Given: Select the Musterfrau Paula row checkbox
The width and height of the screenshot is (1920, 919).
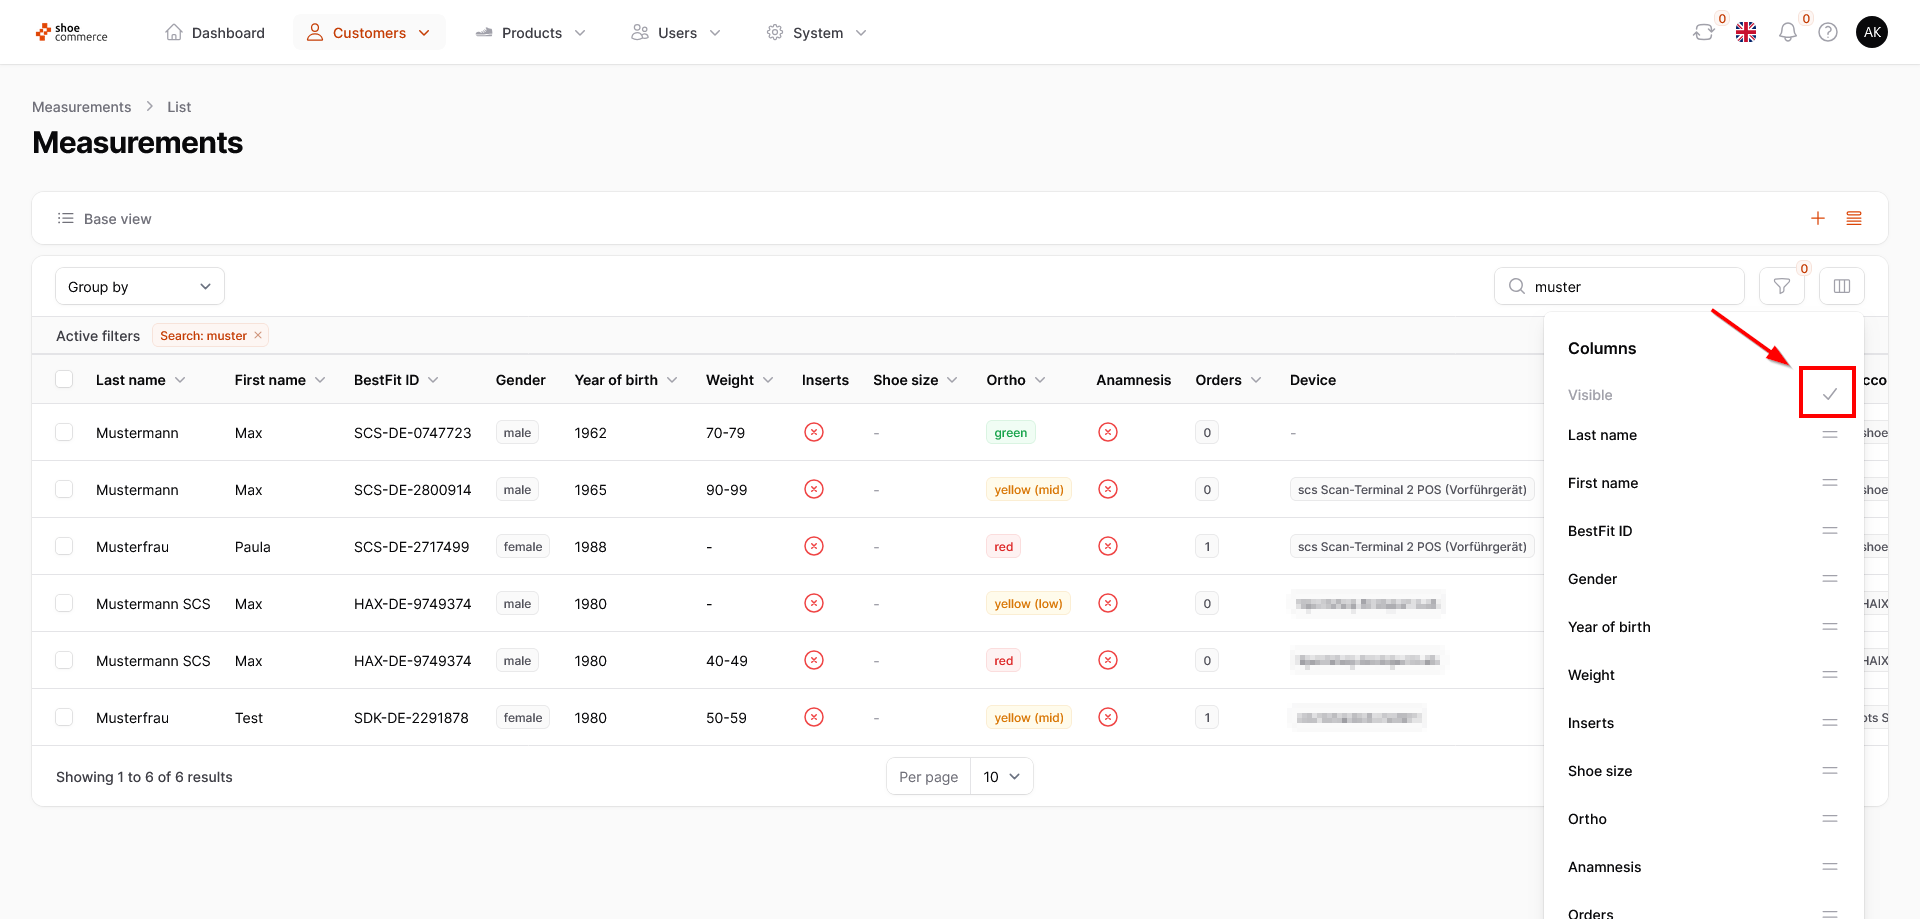Looking at the screenshot, I should (65, 547).
